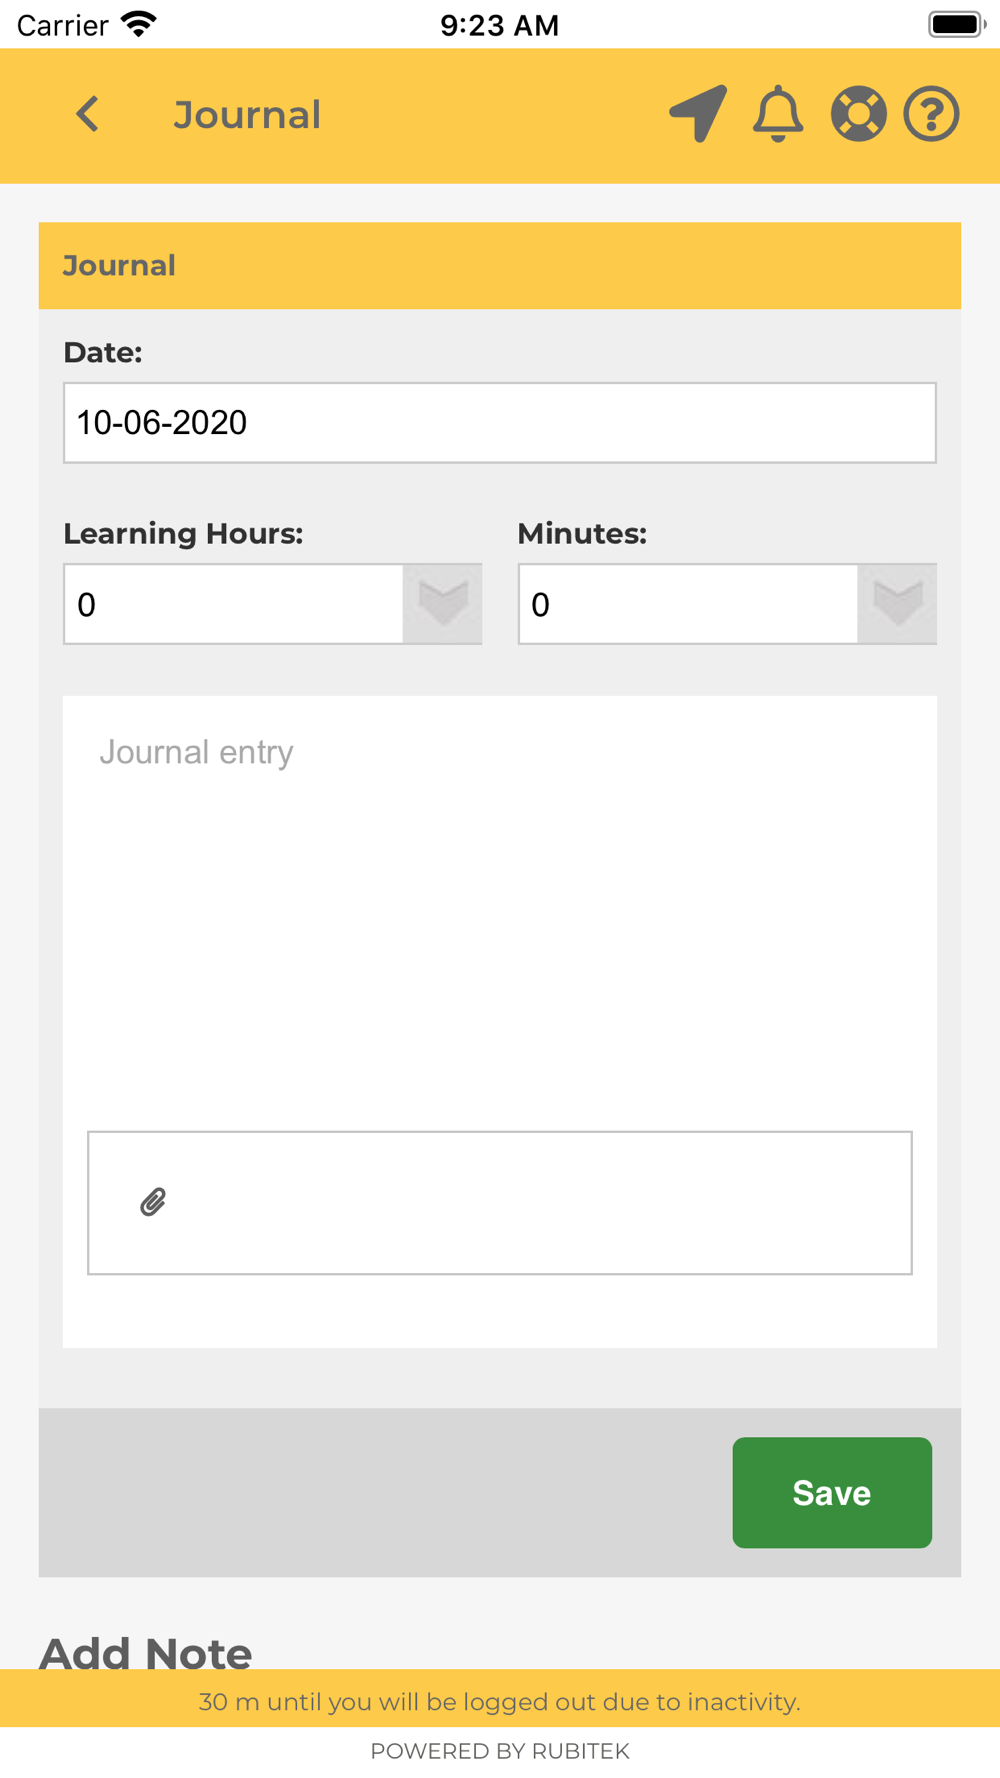Tap the back arrow icon
This screenshot has width=1000, height=1778.
88,114
